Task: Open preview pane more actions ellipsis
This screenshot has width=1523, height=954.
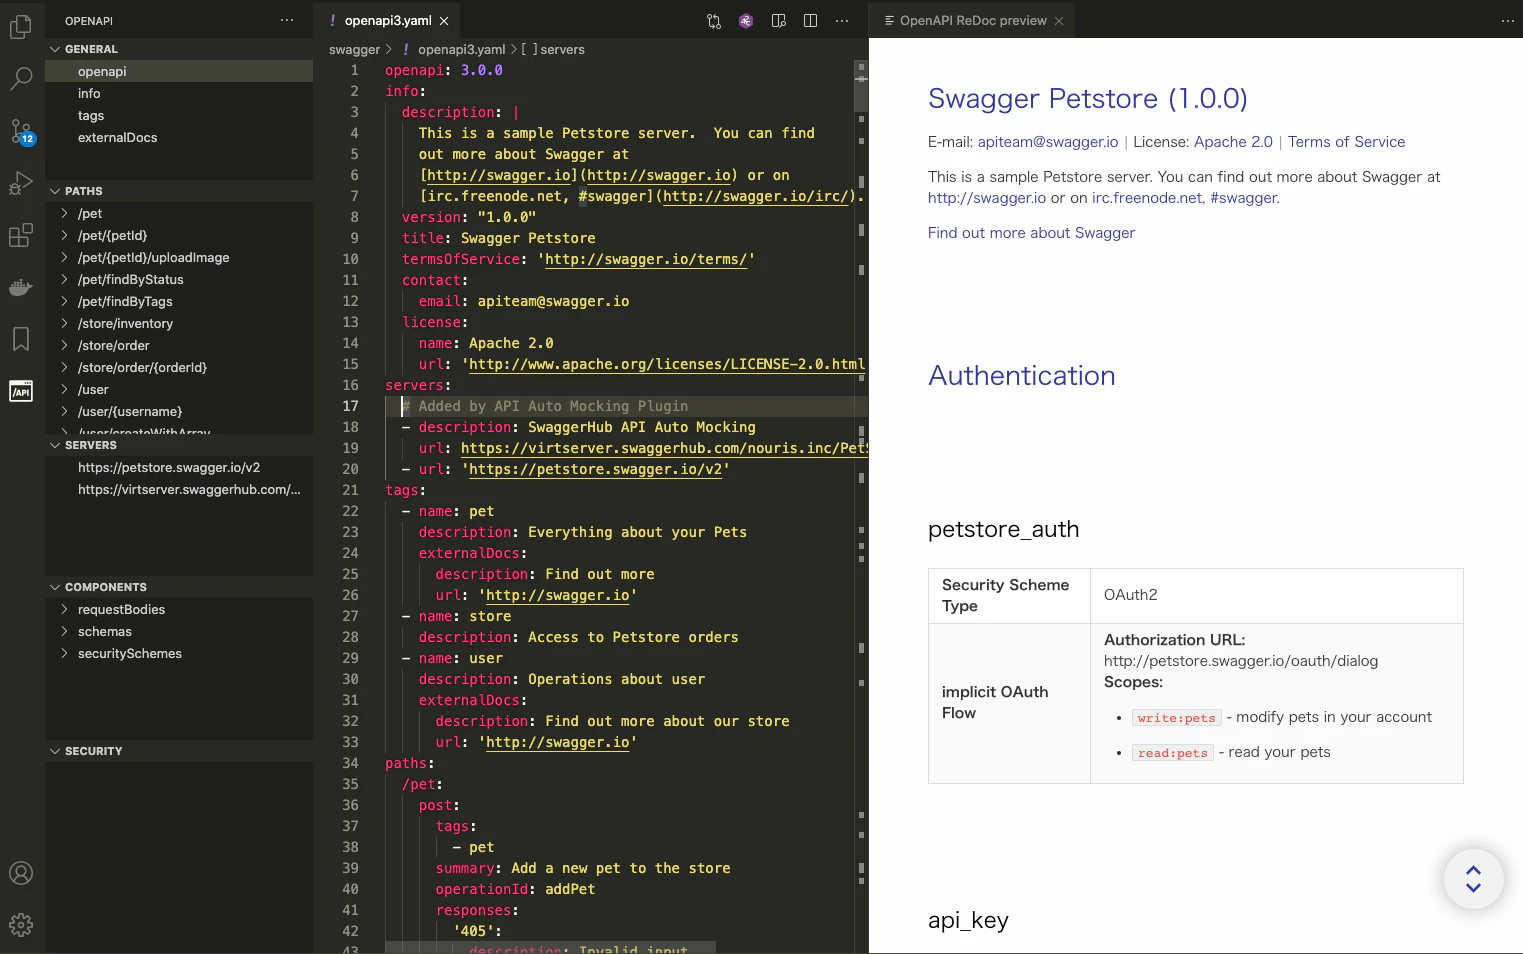Action: 1508,20
